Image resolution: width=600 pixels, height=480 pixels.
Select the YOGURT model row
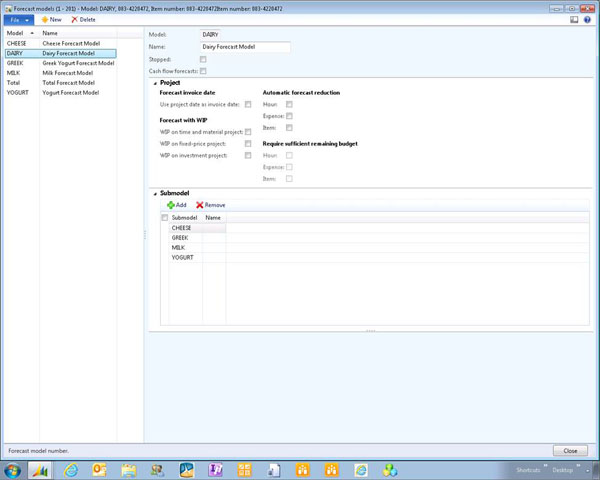pyautogui.click(x=60, y=93)
